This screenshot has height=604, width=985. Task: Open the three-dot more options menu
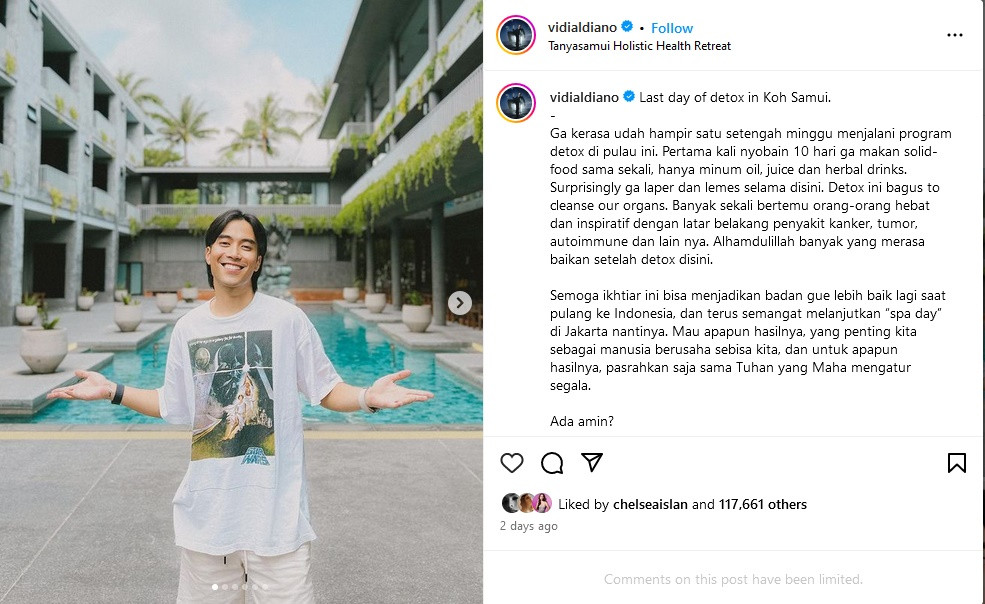click(x=955, y=35)
